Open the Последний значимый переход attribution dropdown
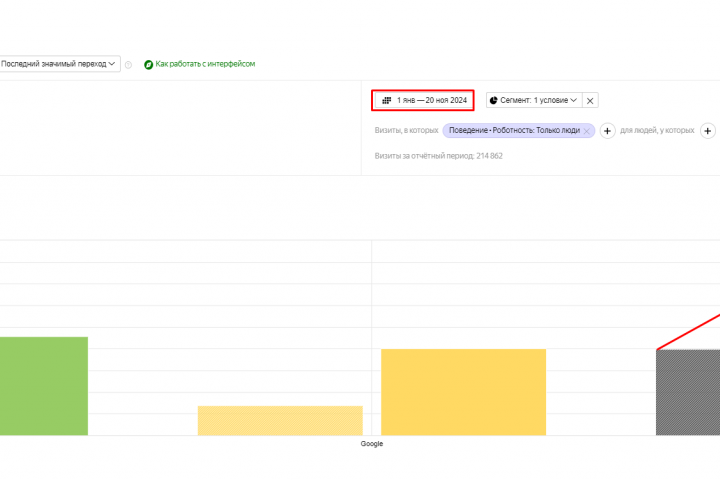The height and width of the screenshot is (480, 720). (x=58, y=64)
